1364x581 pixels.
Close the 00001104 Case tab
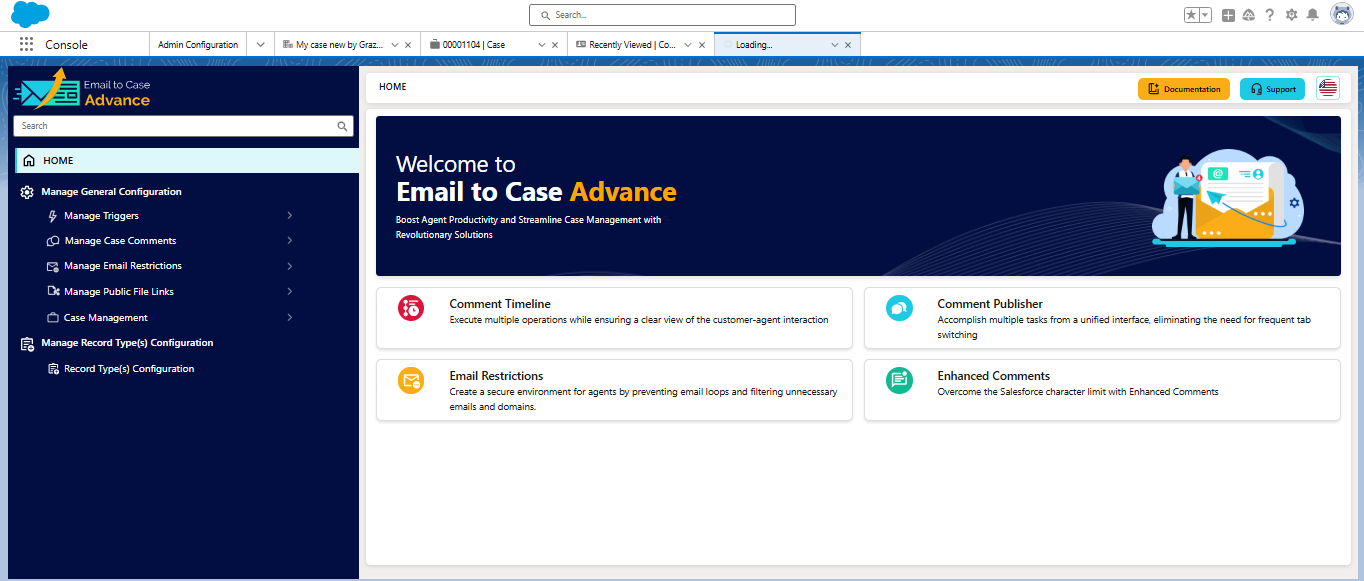[x=555, y=45]
